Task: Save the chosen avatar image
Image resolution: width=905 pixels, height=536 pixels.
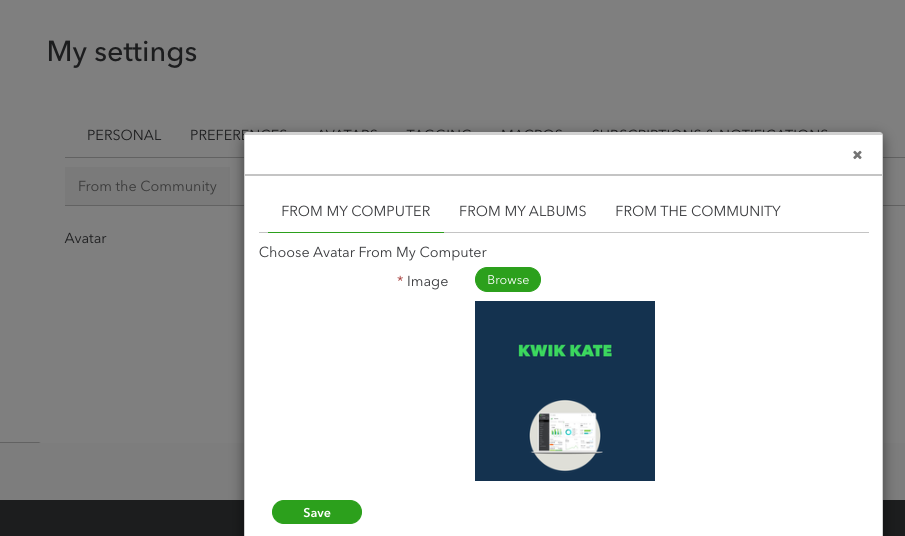Action: tap(316, 512)
